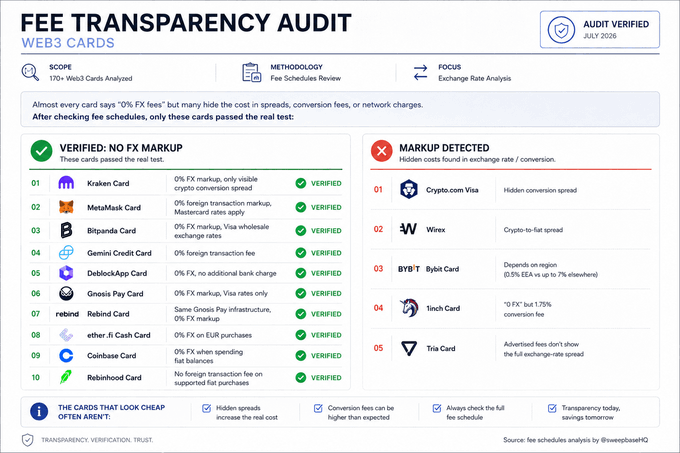Click the Robinhood feather logo
Screen dimensions: 680x453
click(x=66, y=377)
